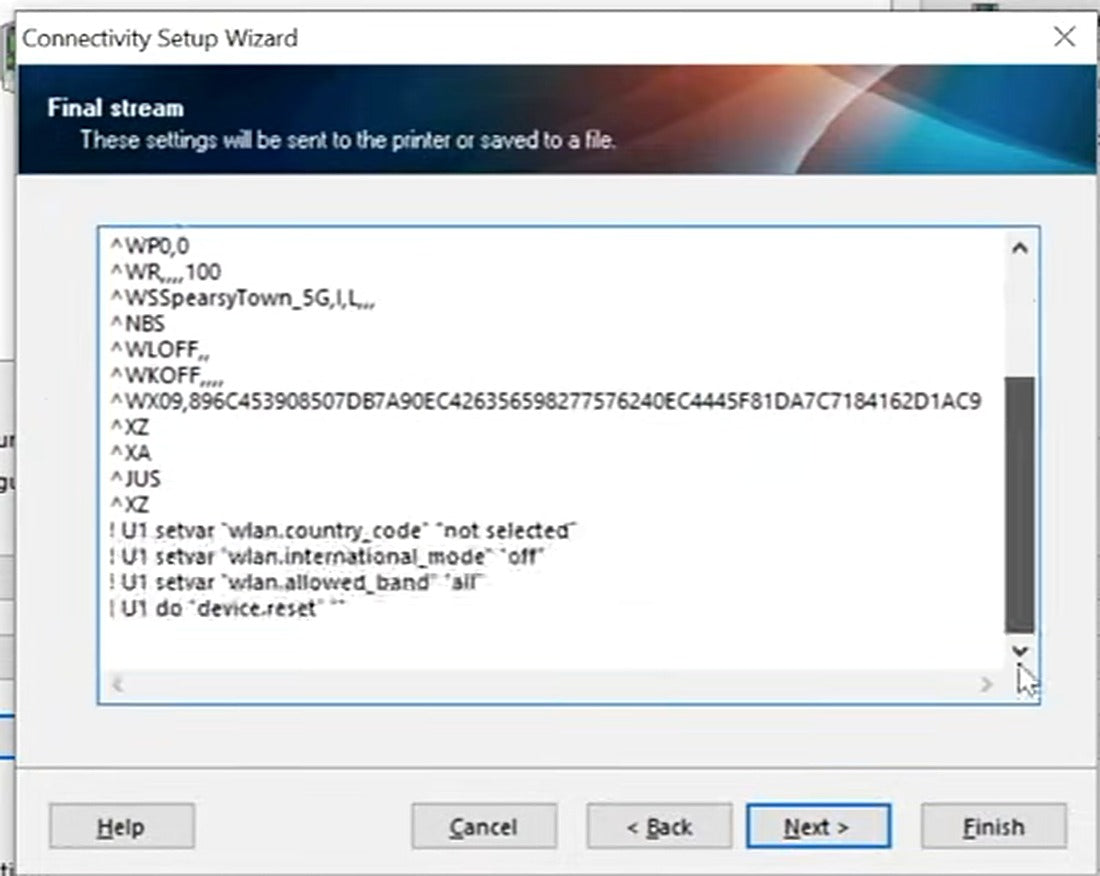This screenshot has height=876, width=1100.
Task: Click the line "^WP0,0"
Action: point(150,246)
